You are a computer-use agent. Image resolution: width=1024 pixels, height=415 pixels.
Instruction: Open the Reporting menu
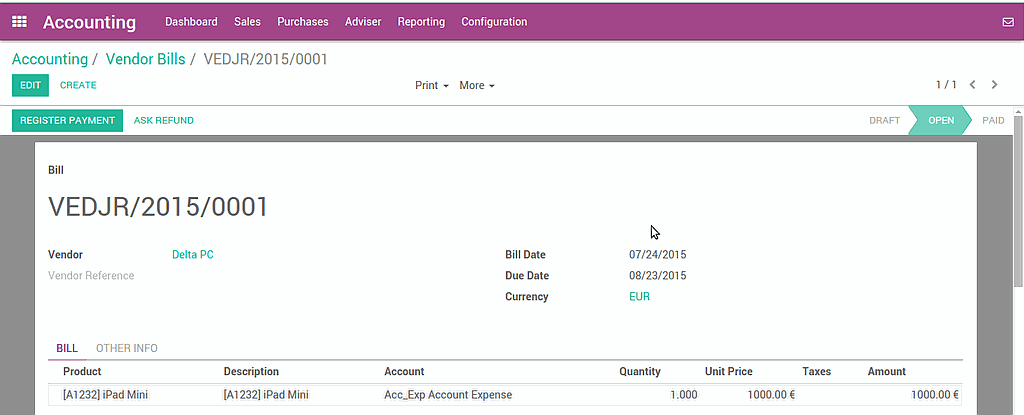pos(421,21)
